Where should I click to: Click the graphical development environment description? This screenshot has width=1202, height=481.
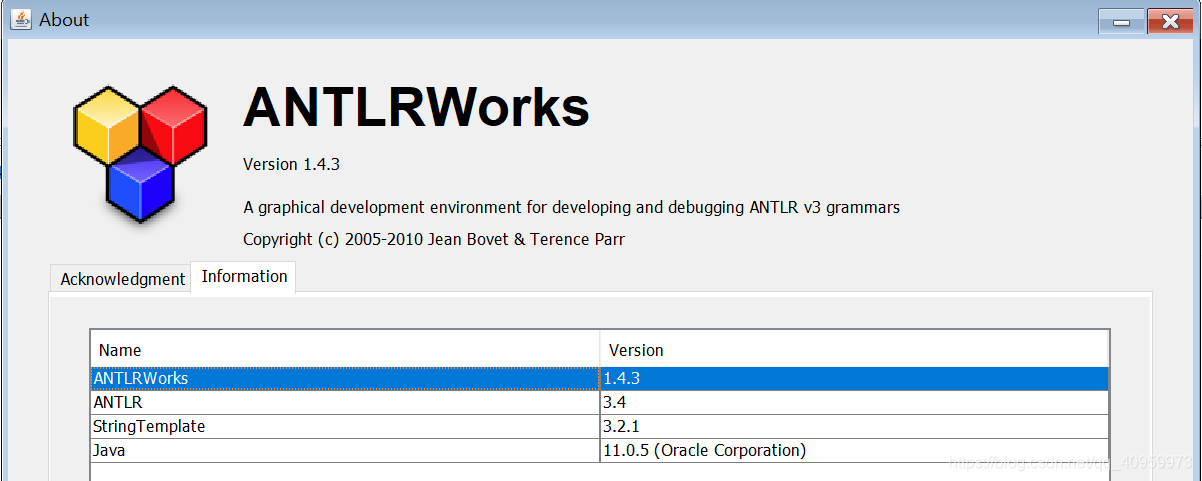[571, 208]
